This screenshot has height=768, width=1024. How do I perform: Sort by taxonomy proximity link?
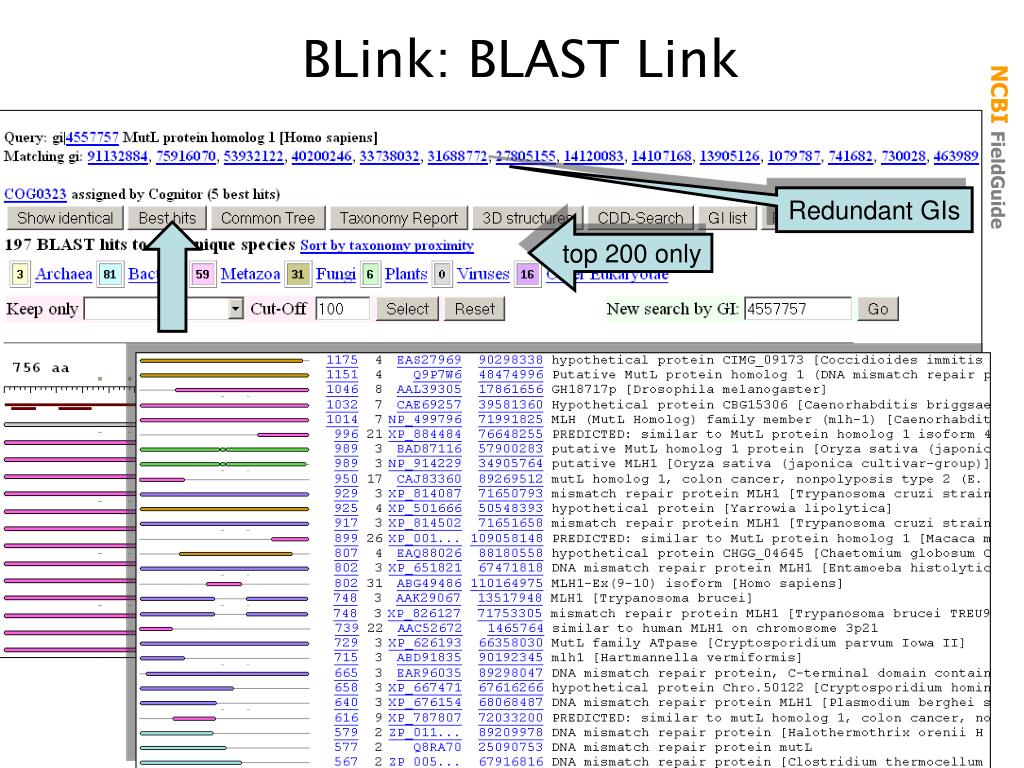pyautogui.click(x=387, y=246)
